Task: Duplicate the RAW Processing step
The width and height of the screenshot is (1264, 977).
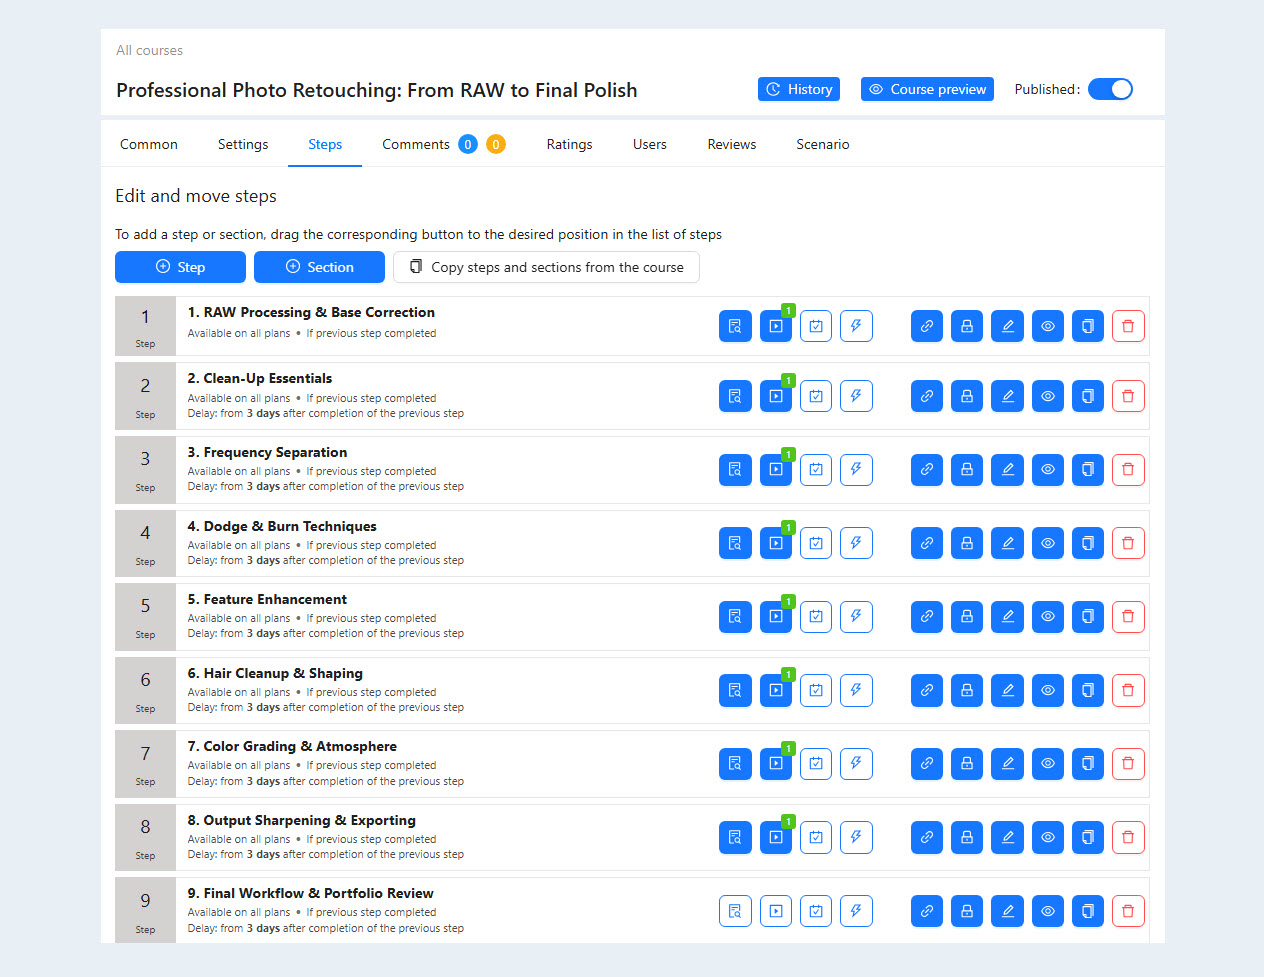Action: 1088,326
